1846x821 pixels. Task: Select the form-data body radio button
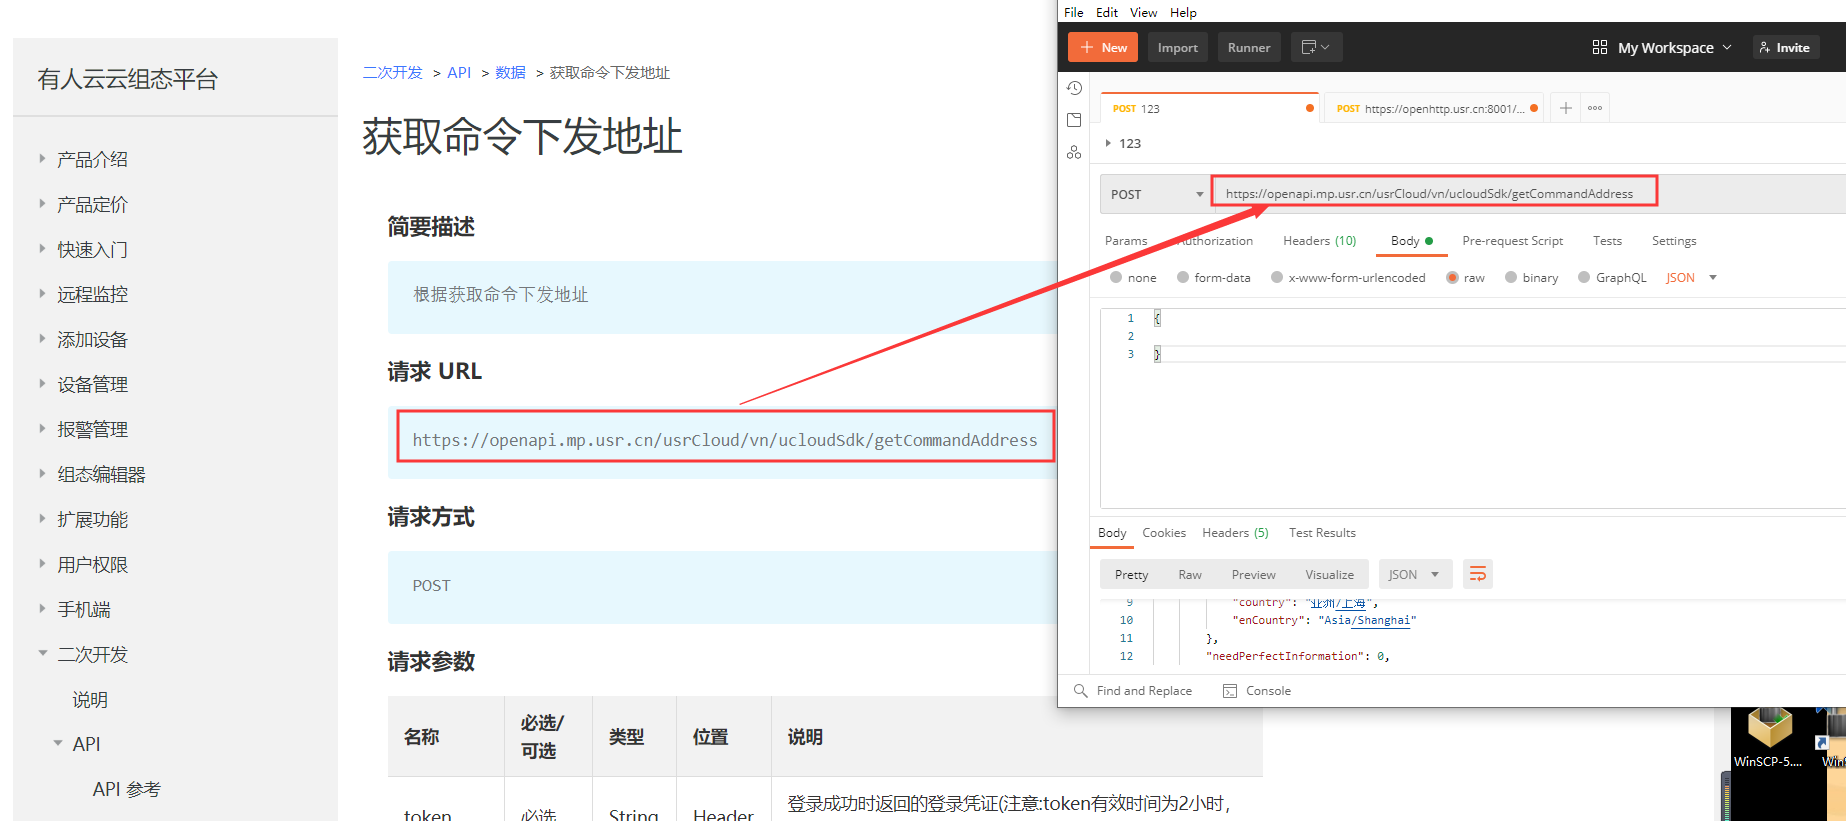pos(1183,278)
